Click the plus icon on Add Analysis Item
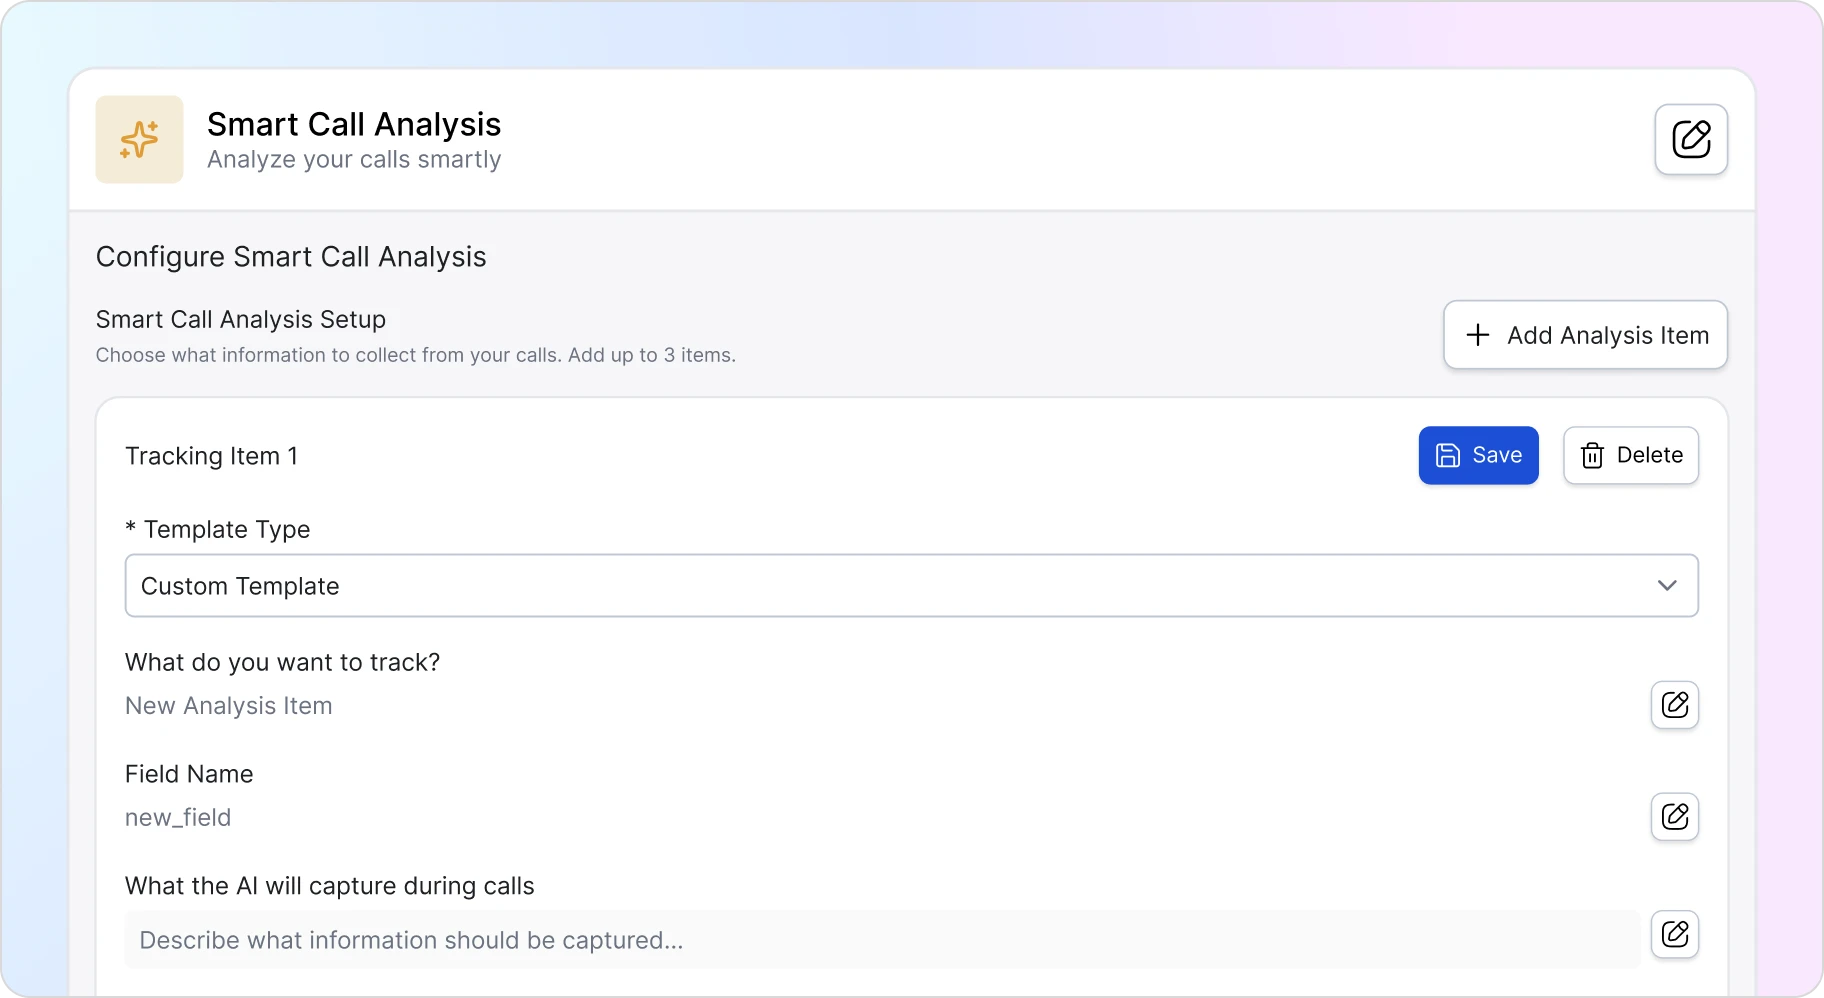The height and width of the screenshot is (998, 1824). (1479, 334)
